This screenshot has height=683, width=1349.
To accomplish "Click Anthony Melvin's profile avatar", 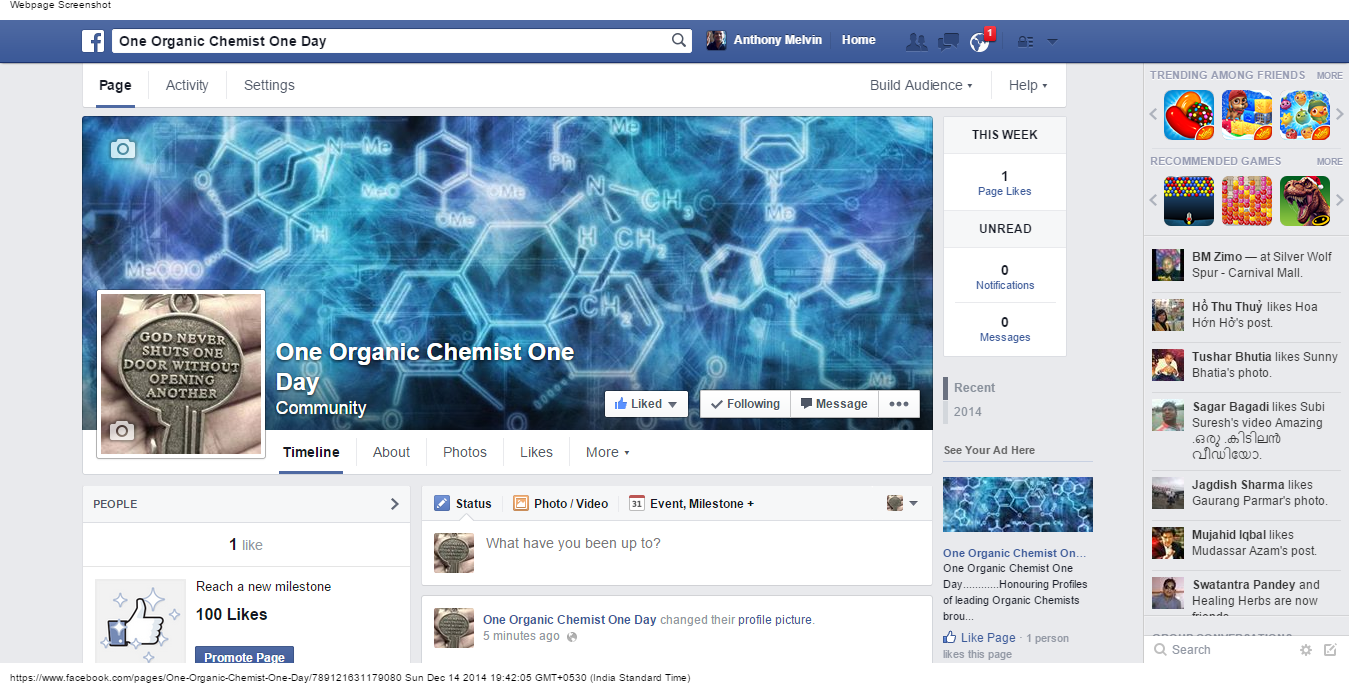I will 716,40.
